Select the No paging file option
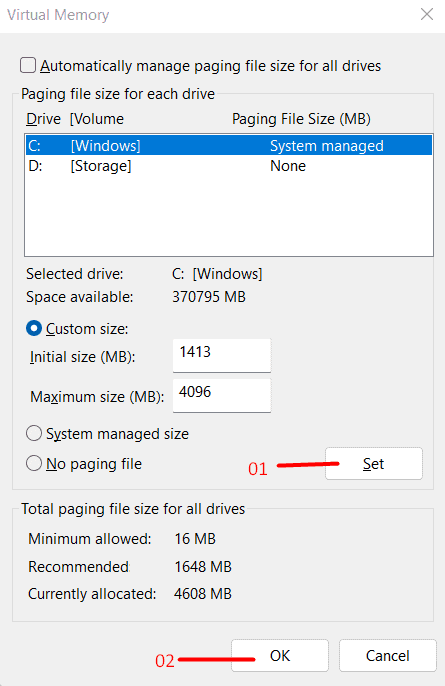Image resolution: width=445 pixels, height=686 pixels. point(34,463)
